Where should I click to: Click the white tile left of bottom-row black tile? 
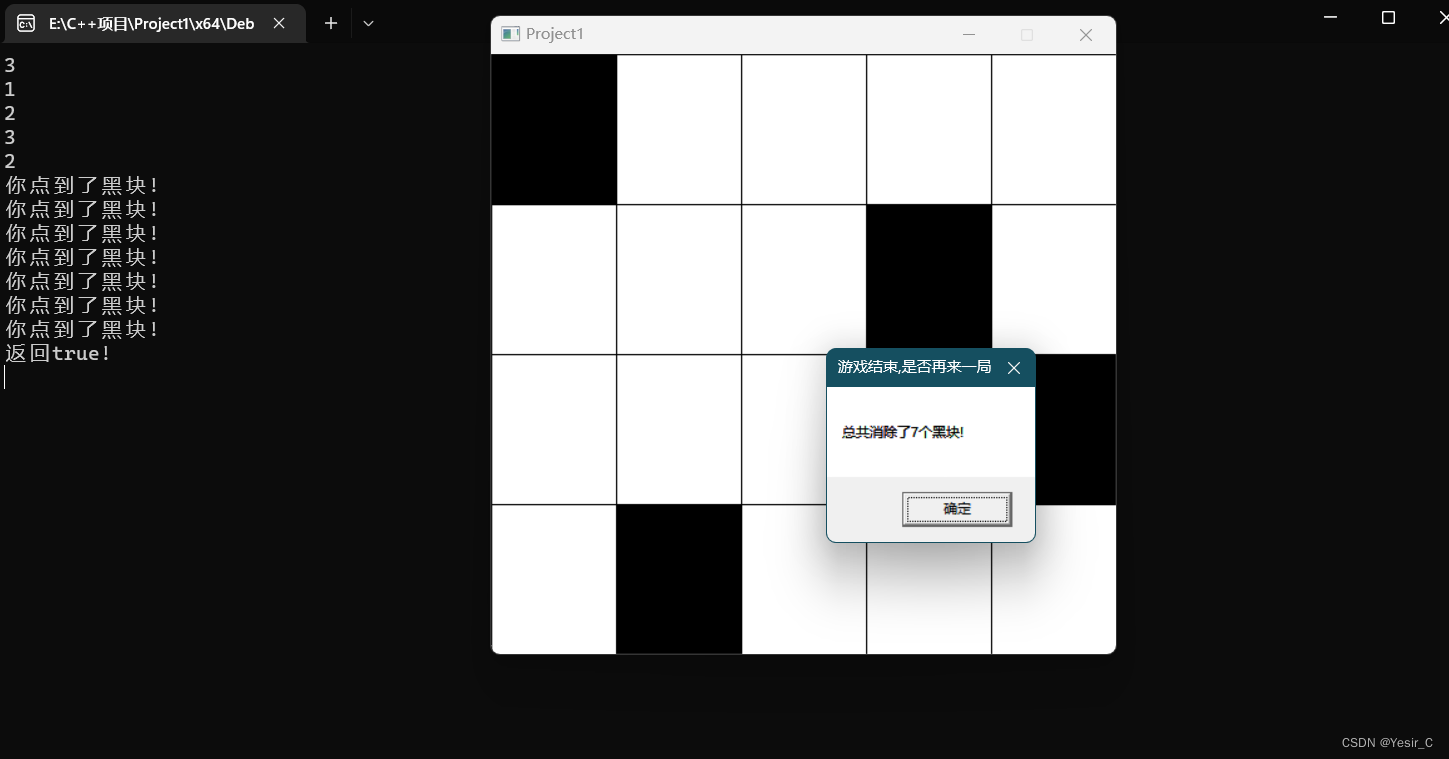tap(554, 579)
